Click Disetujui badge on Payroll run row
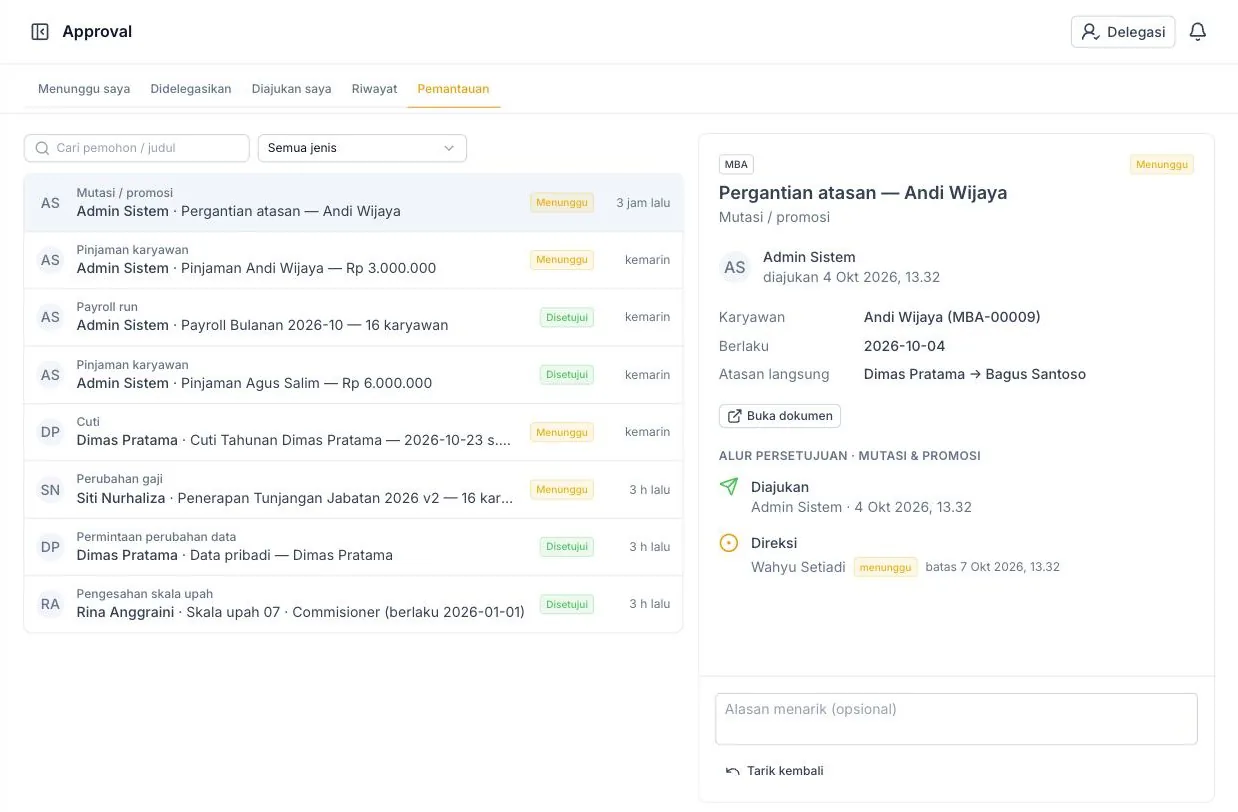 (x=567, y=317)
